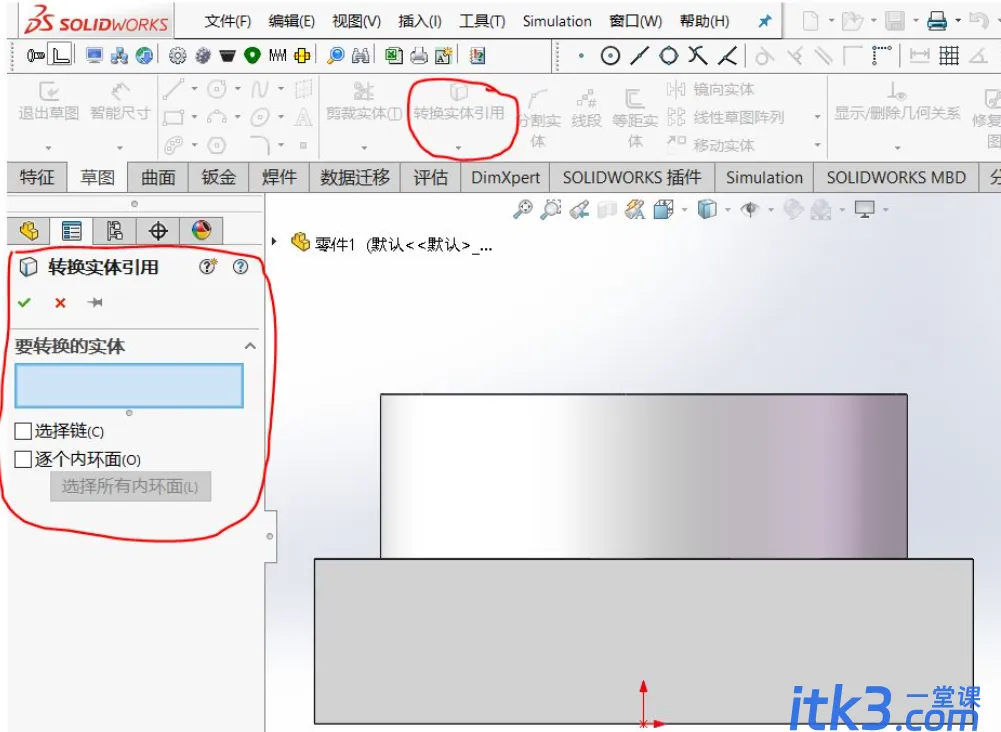Open dropdown under Convert Entities (转换实体引用)
1001x732 pixels.
click(458, 148)
